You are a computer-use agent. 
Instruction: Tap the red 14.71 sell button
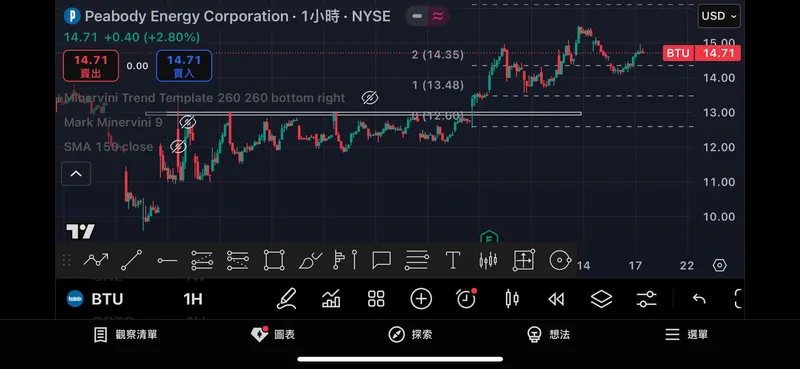91,66
